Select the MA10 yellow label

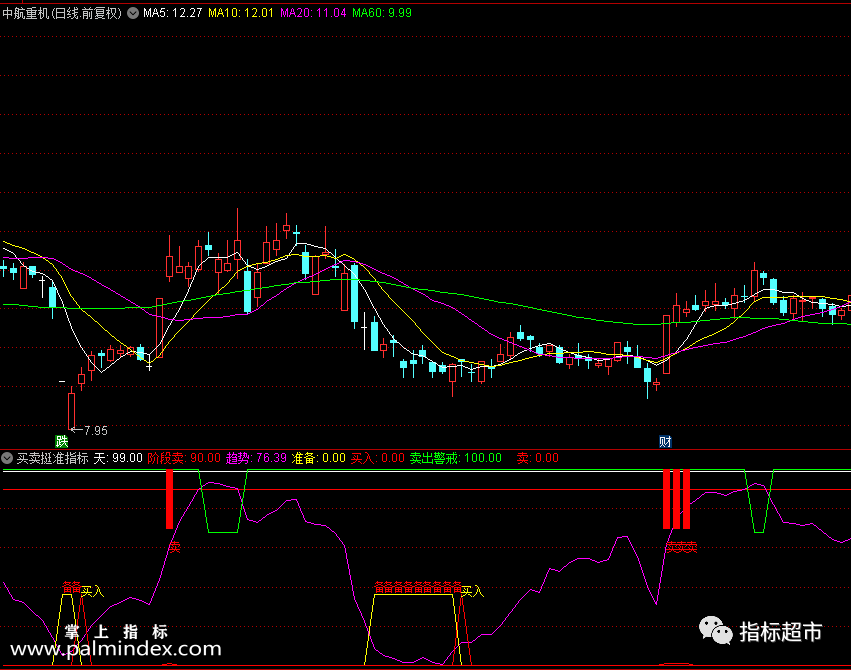click(241, 13)
